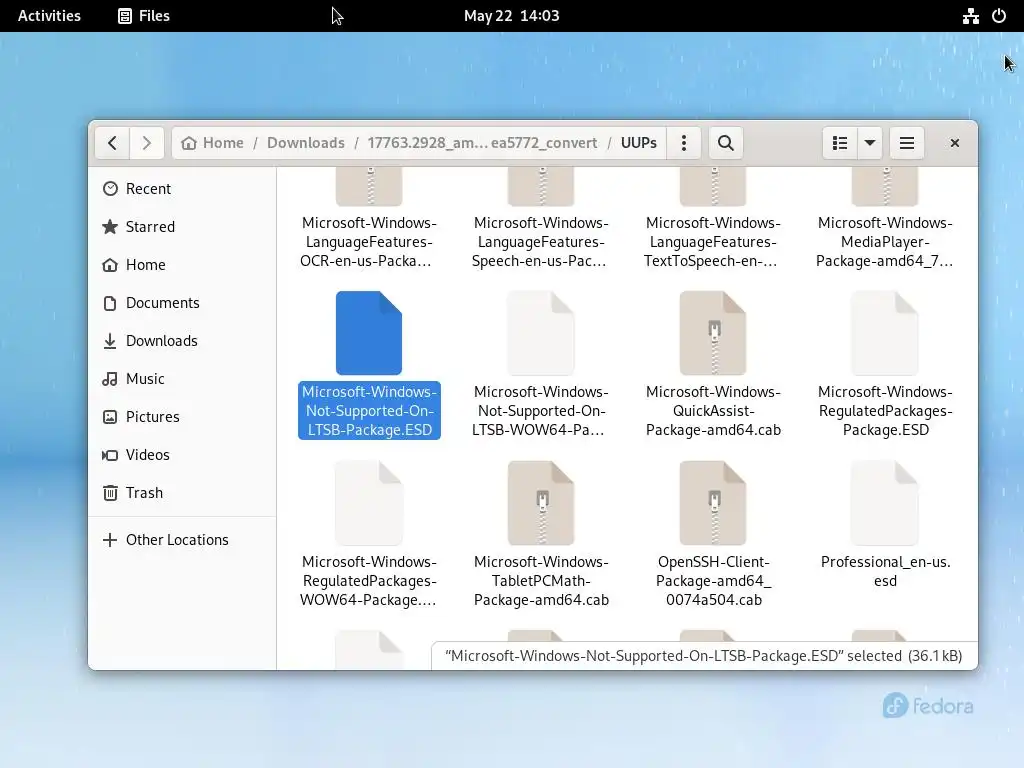The width and height of the screenshot is (1024, 768).
Task: Open the search magnifier in Files
Action: click(726, 143)
